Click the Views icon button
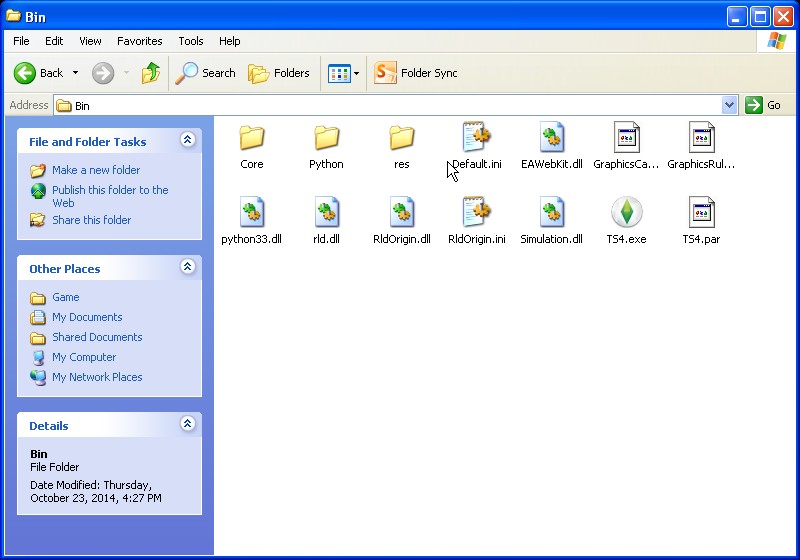This screenshot has width=800, height=560. pos(339,73)
